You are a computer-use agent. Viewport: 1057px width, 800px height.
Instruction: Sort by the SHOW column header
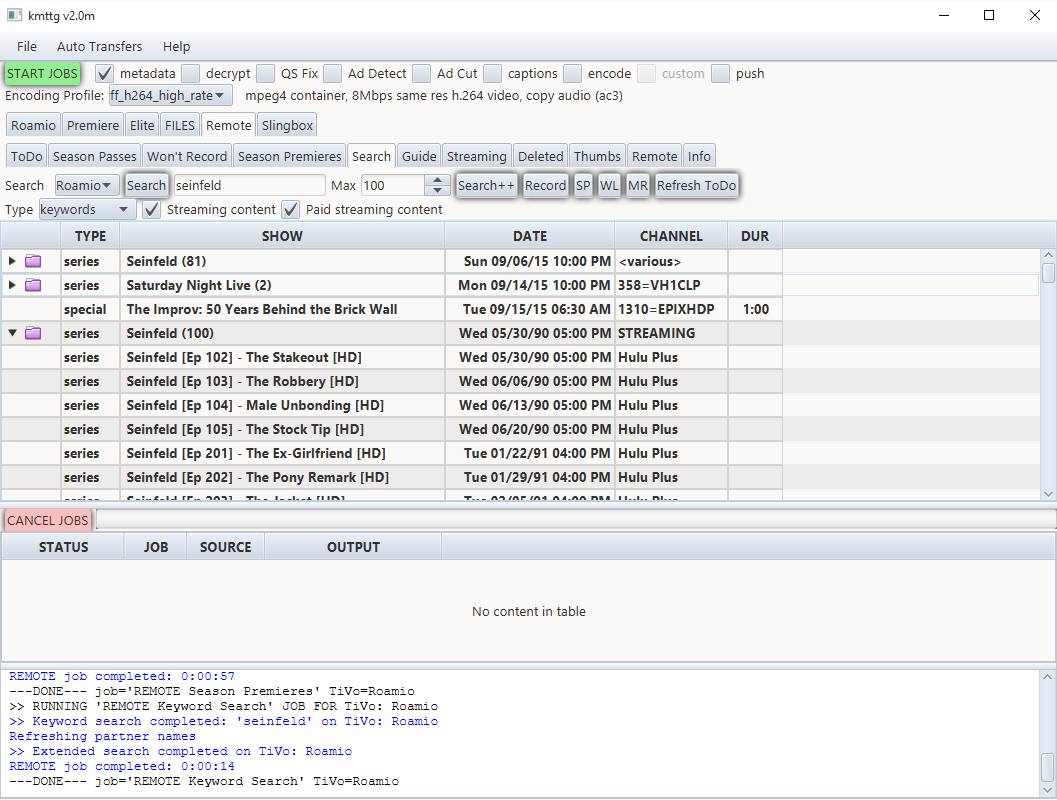tap(282, 236)
